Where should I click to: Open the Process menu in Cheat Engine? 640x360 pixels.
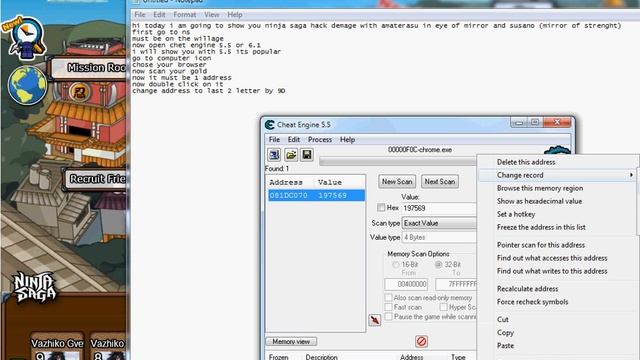pyautogui.click(x=320, y=140)
